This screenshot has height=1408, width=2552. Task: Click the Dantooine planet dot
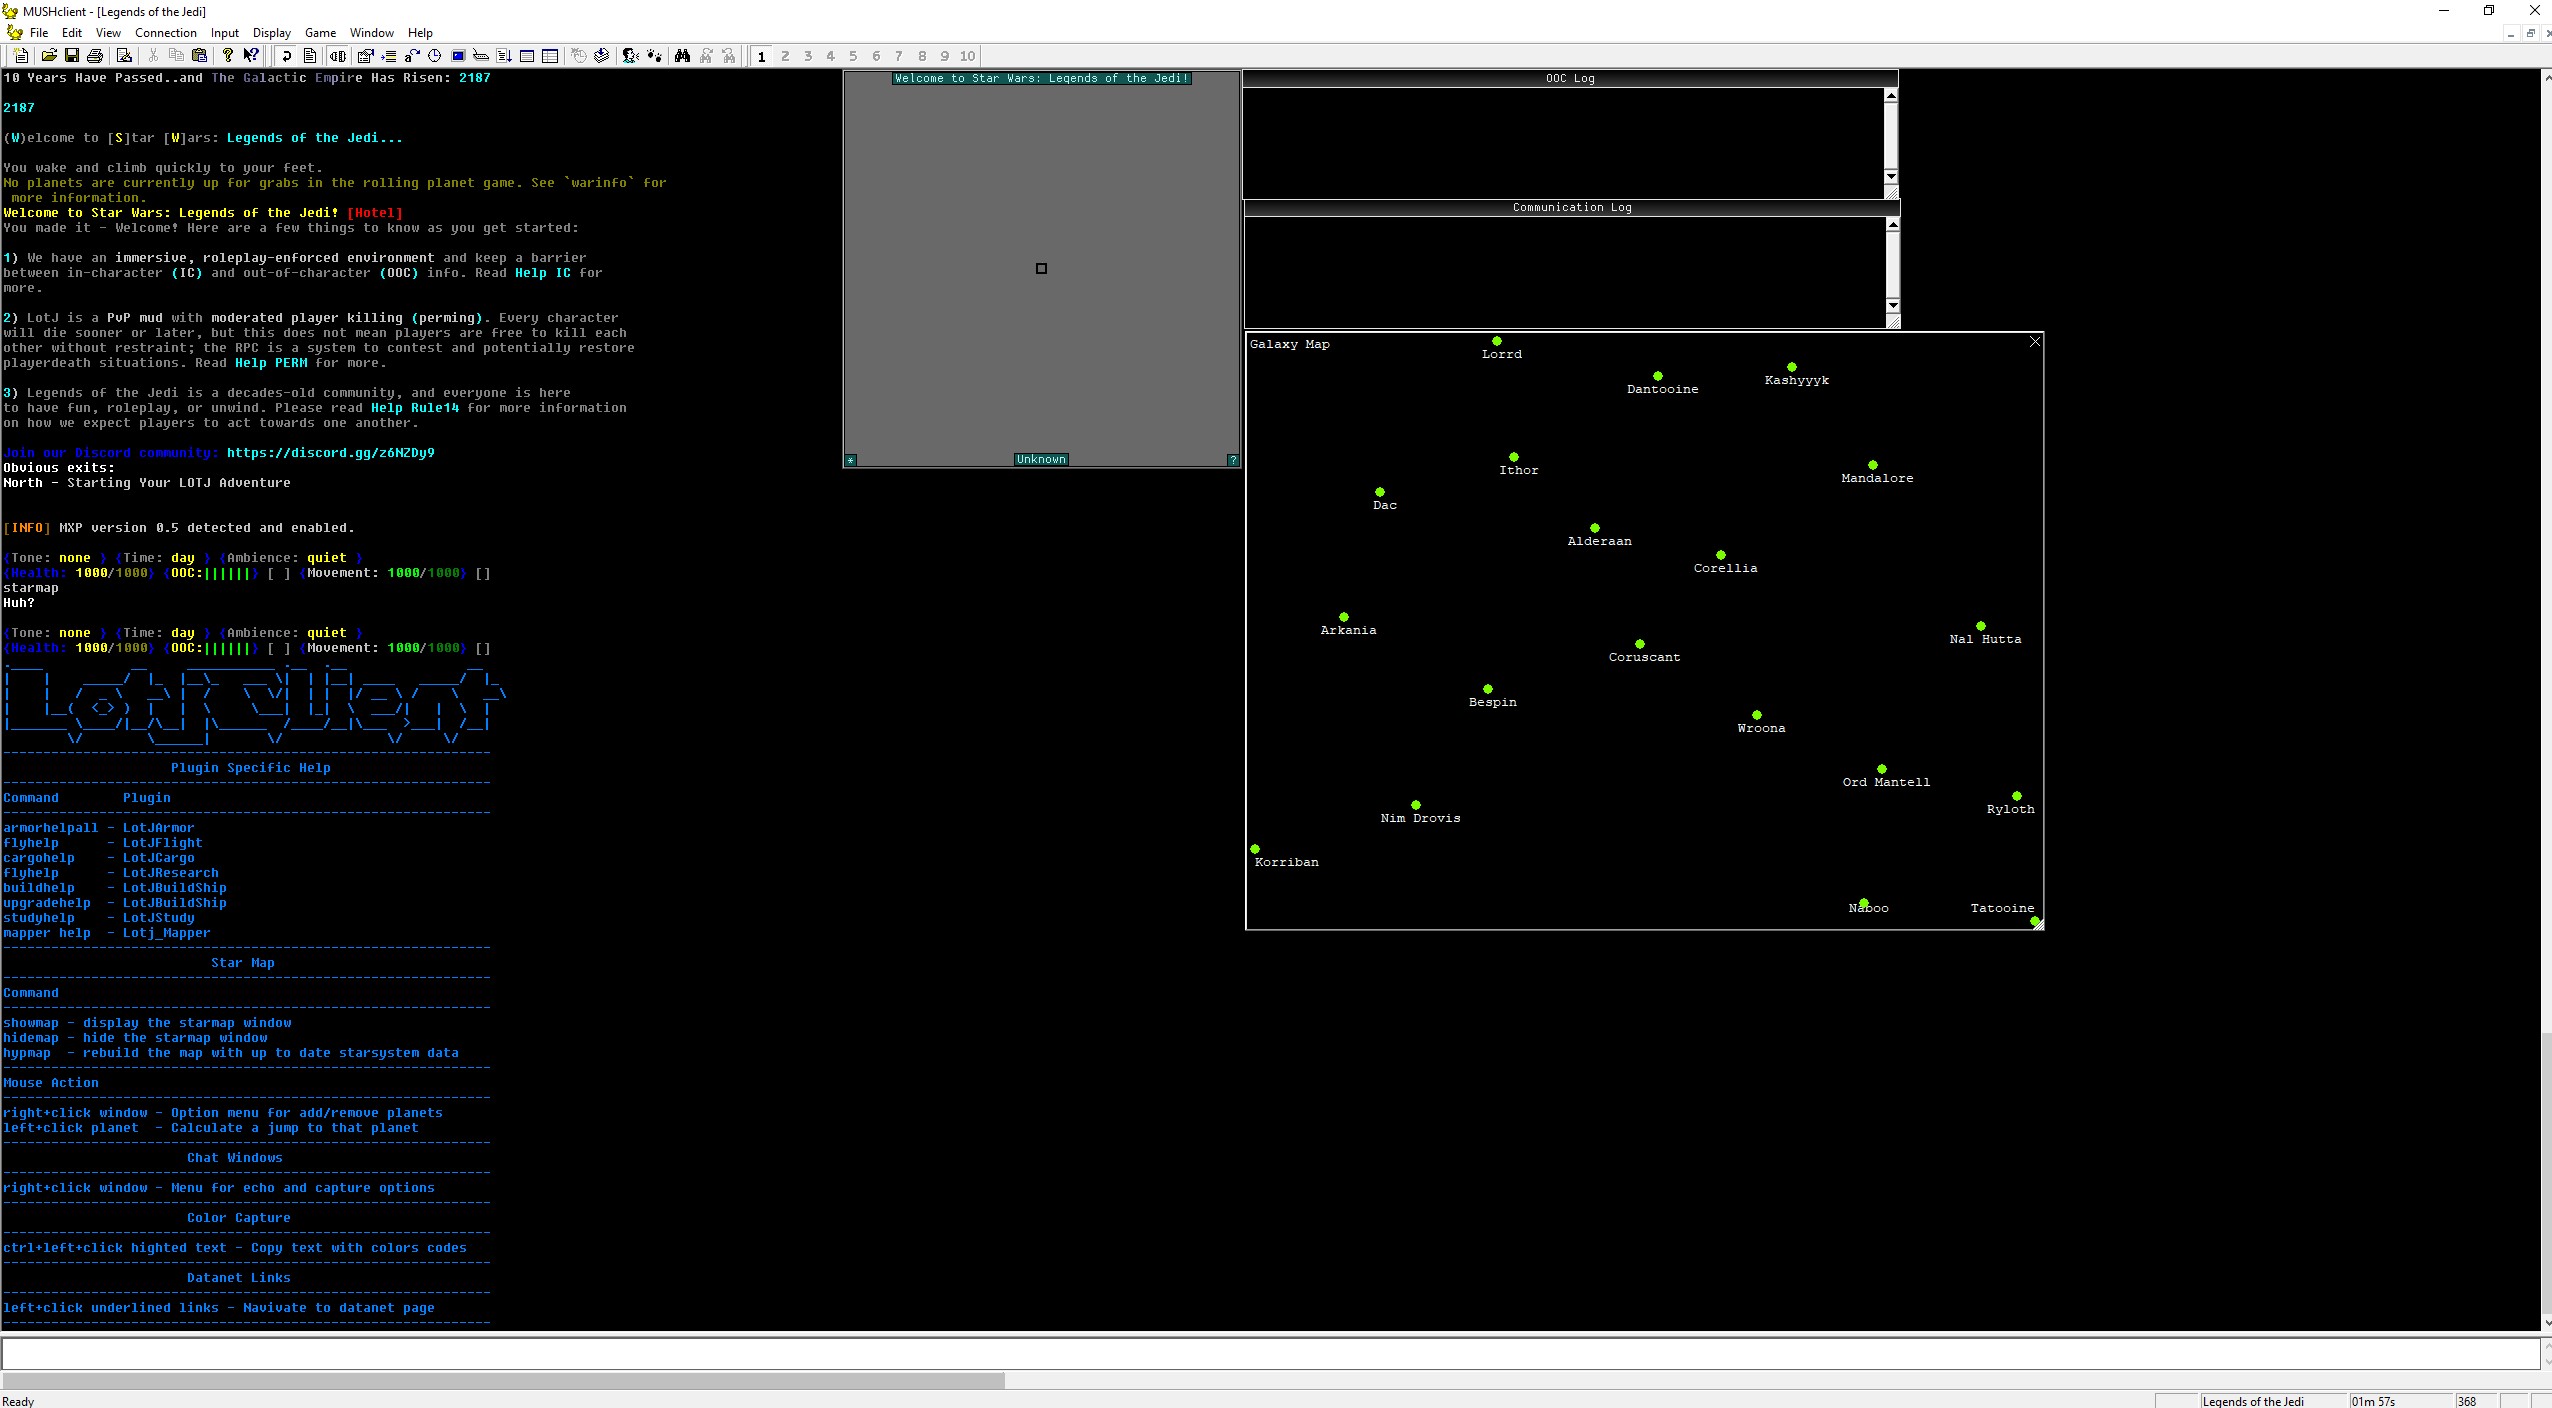(1658, 376)
